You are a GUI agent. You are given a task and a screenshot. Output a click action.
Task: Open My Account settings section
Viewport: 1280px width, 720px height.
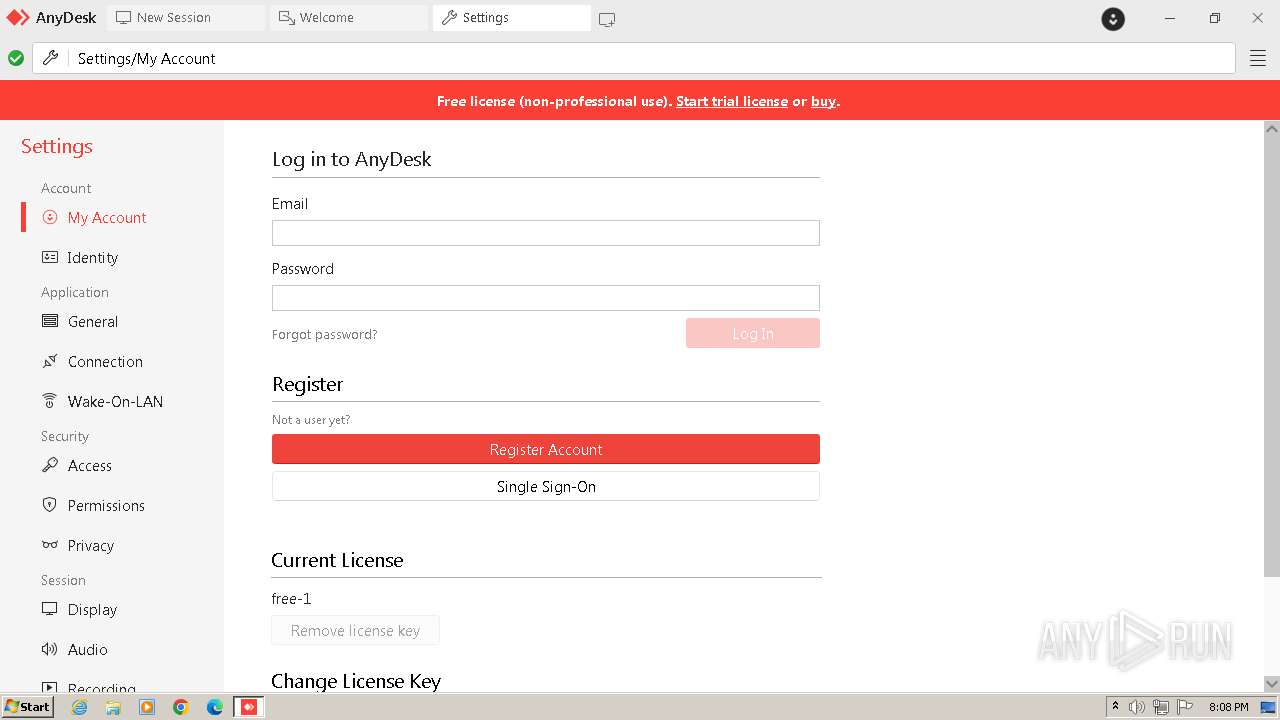(x=107, y=217)
